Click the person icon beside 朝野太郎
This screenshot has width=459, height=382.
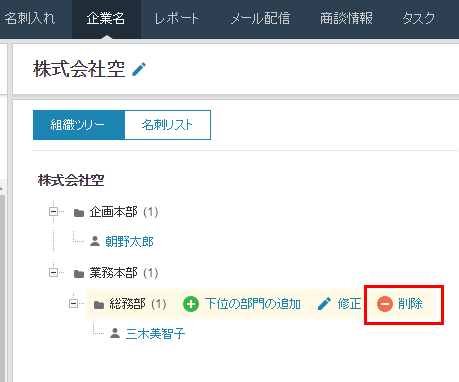pos(95,241)
